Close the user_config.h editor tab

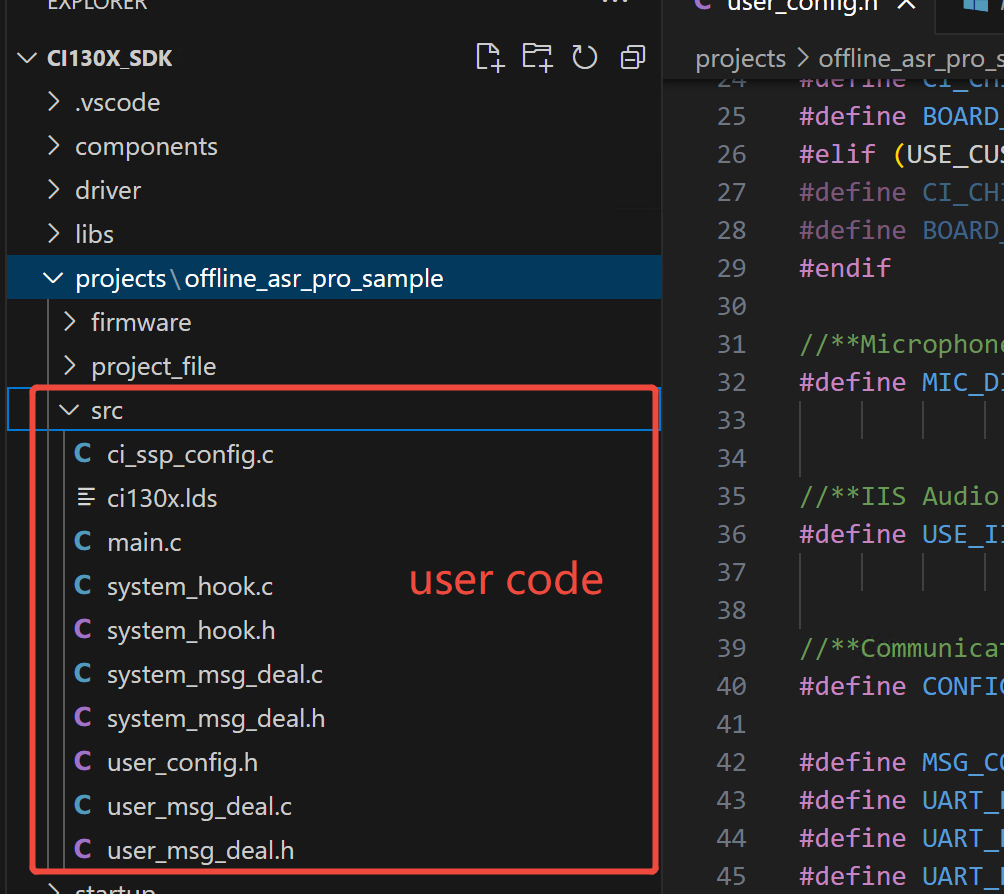coord(906,5)
